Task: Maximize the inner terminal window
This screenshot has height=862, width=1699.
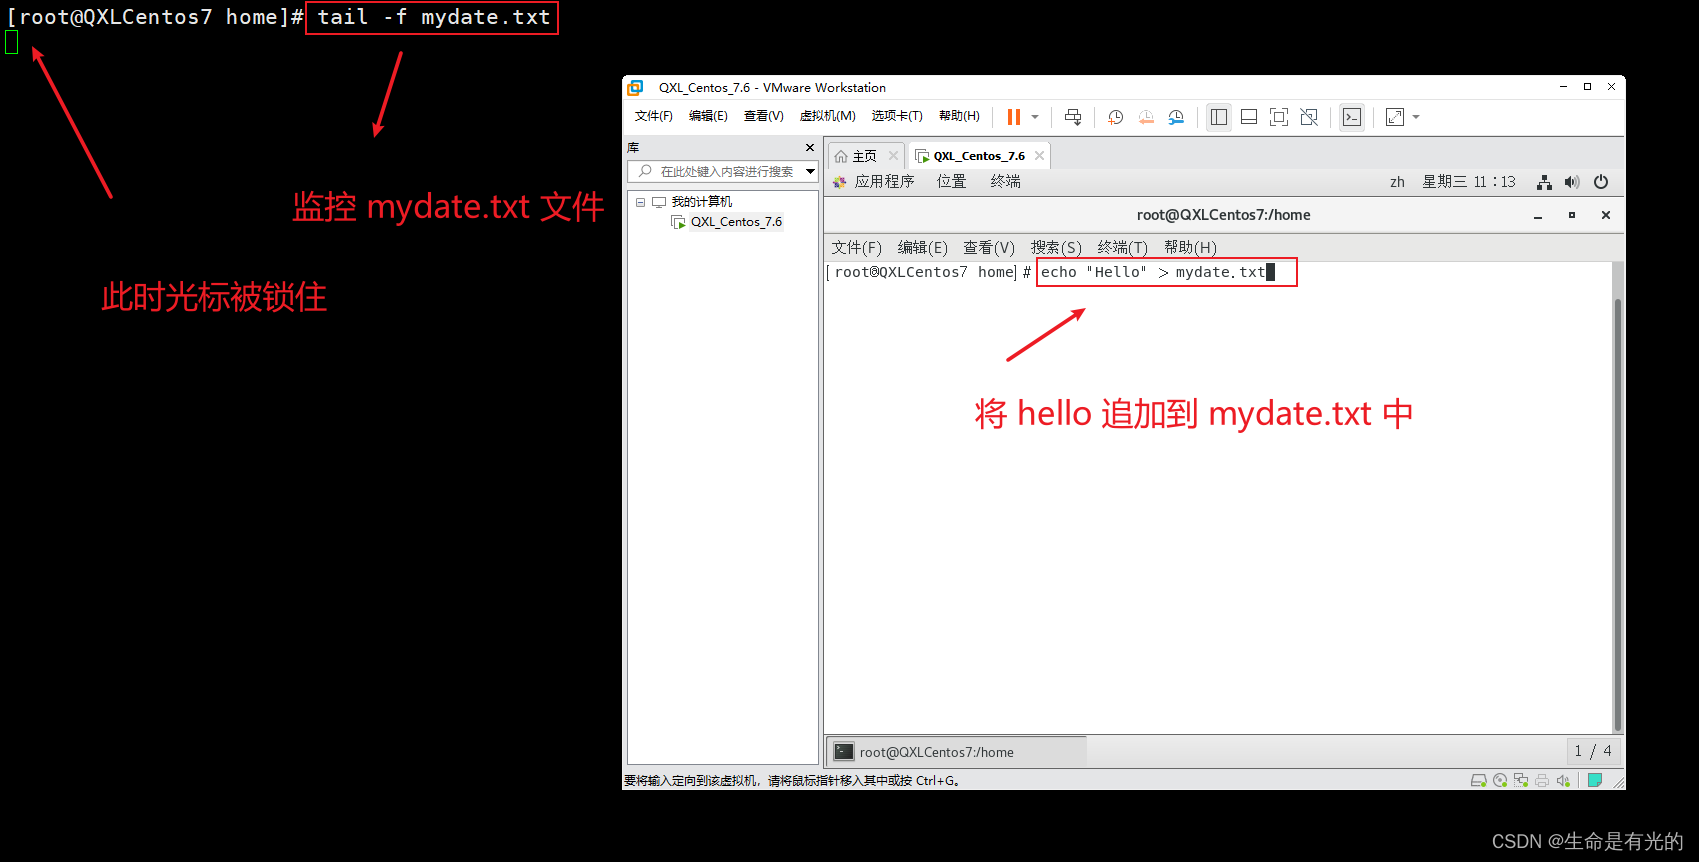Action: click(x=1572, y=216)
